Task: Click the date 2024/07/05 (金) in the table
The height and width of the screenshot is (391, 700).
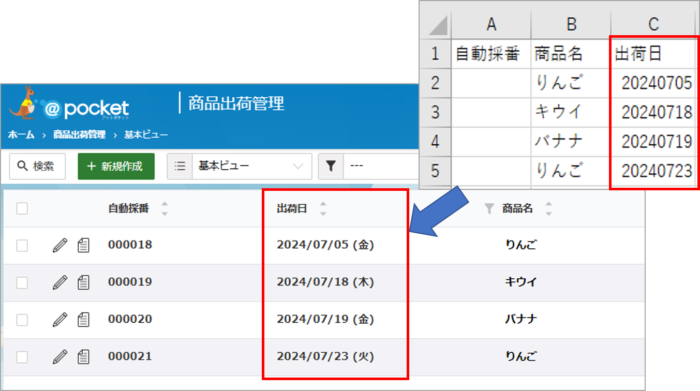Action: (325, 245)
